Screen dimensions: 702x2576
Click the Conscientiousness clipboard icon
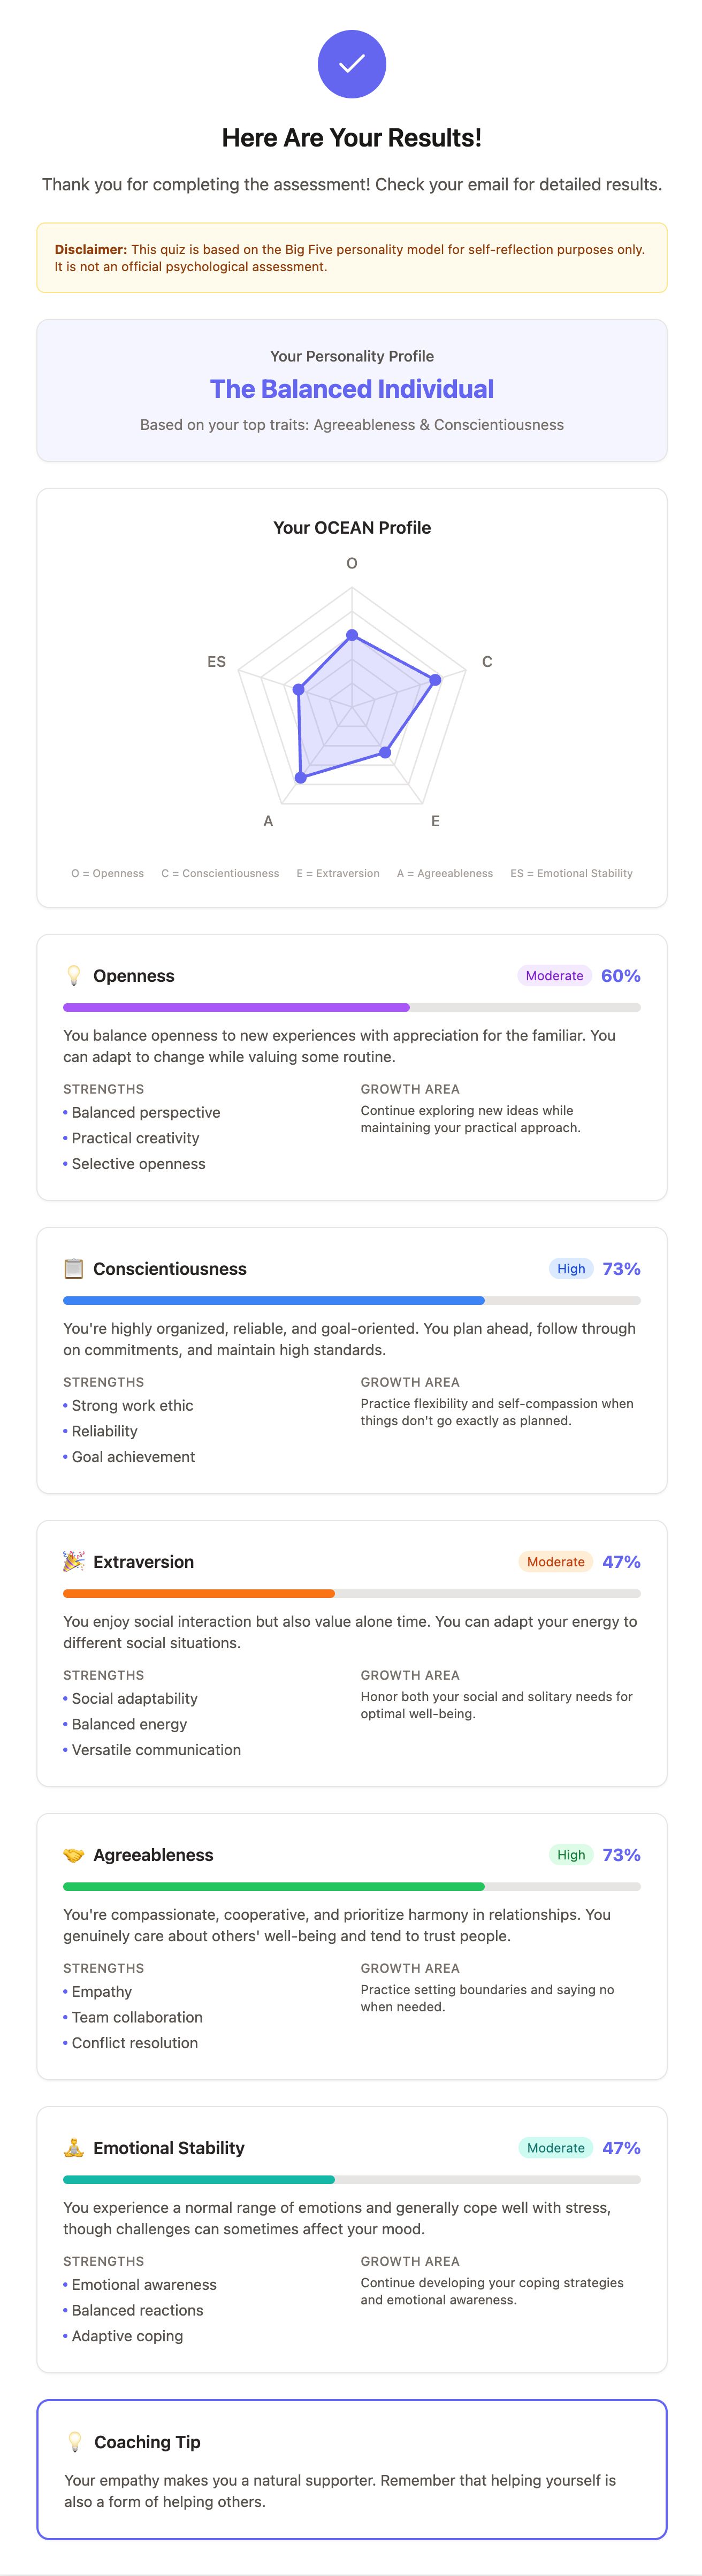(73, 1268)
